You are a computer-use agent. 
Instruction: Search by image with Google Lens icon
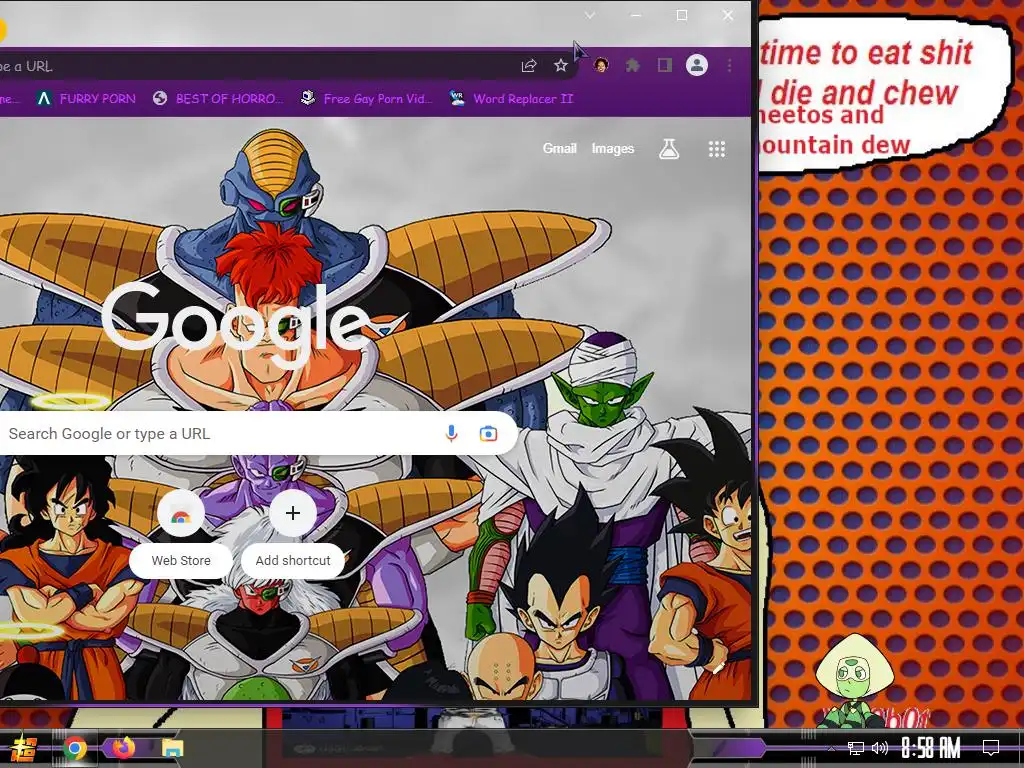[x=488, y=434]
